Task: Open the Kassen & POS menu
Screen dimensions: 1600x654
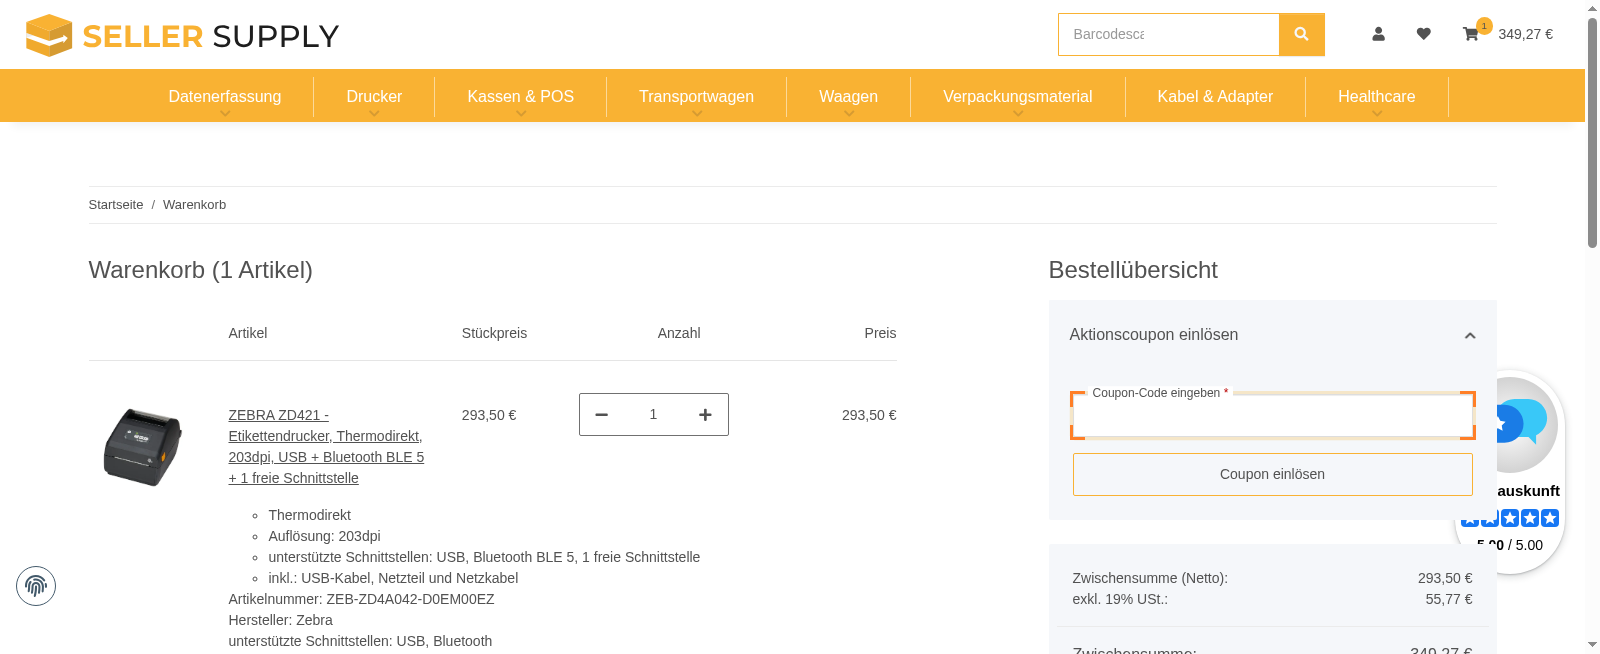Action: (520, 97)
